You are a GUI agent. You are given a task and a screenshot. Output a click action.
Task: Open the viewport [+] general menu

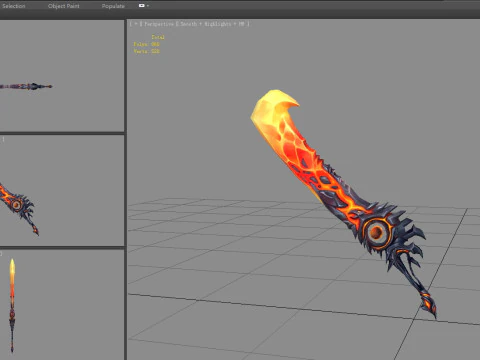point(136,24)
